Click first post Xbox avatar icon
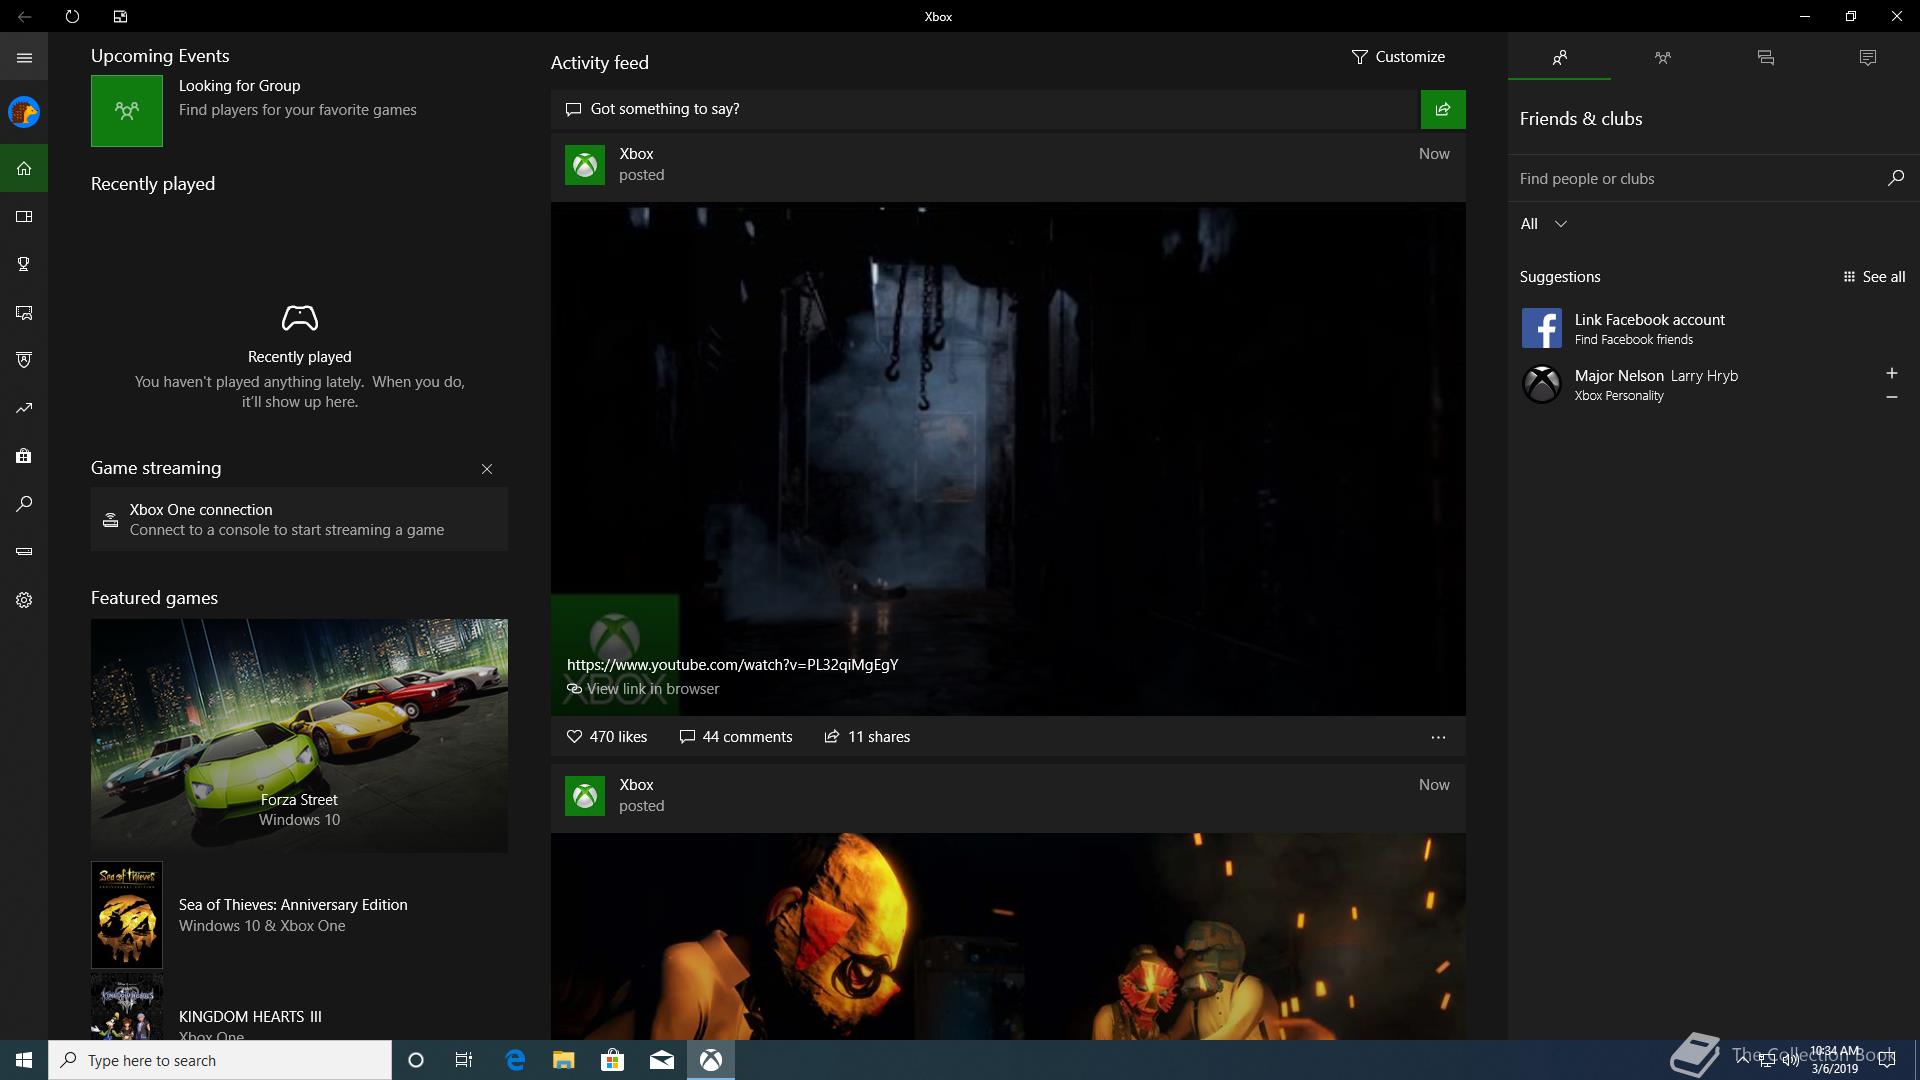This screenshot has width=1920, height=1080. (585, 165)
